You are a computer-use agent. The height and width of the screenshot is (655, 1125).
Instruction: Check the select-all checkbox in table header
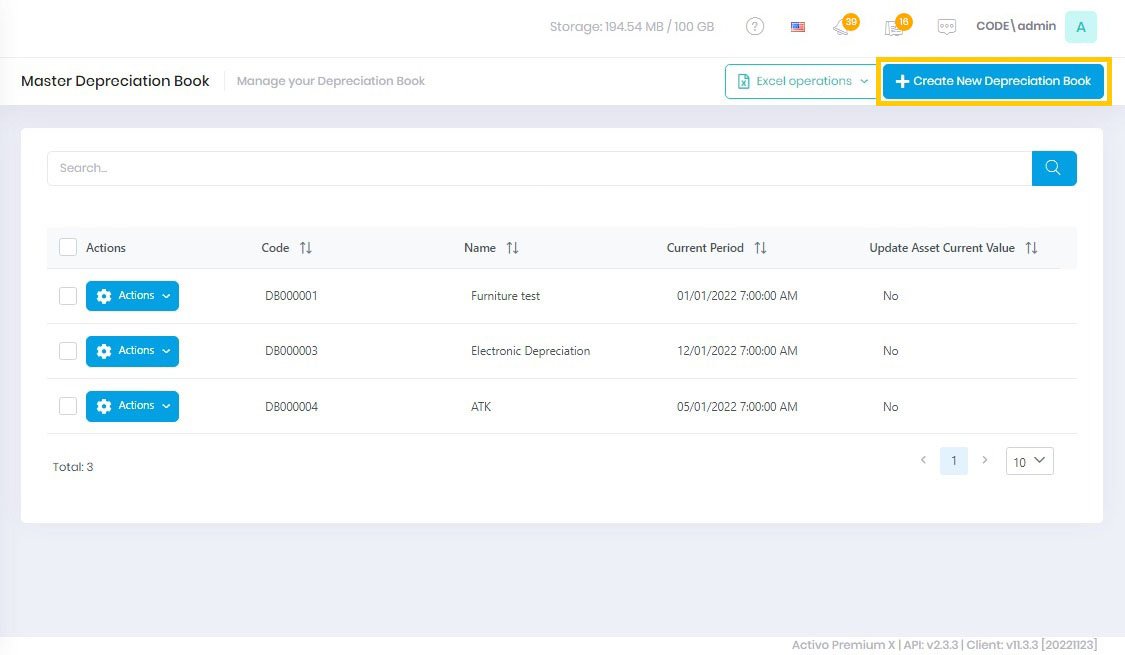(x=67, y=247)
